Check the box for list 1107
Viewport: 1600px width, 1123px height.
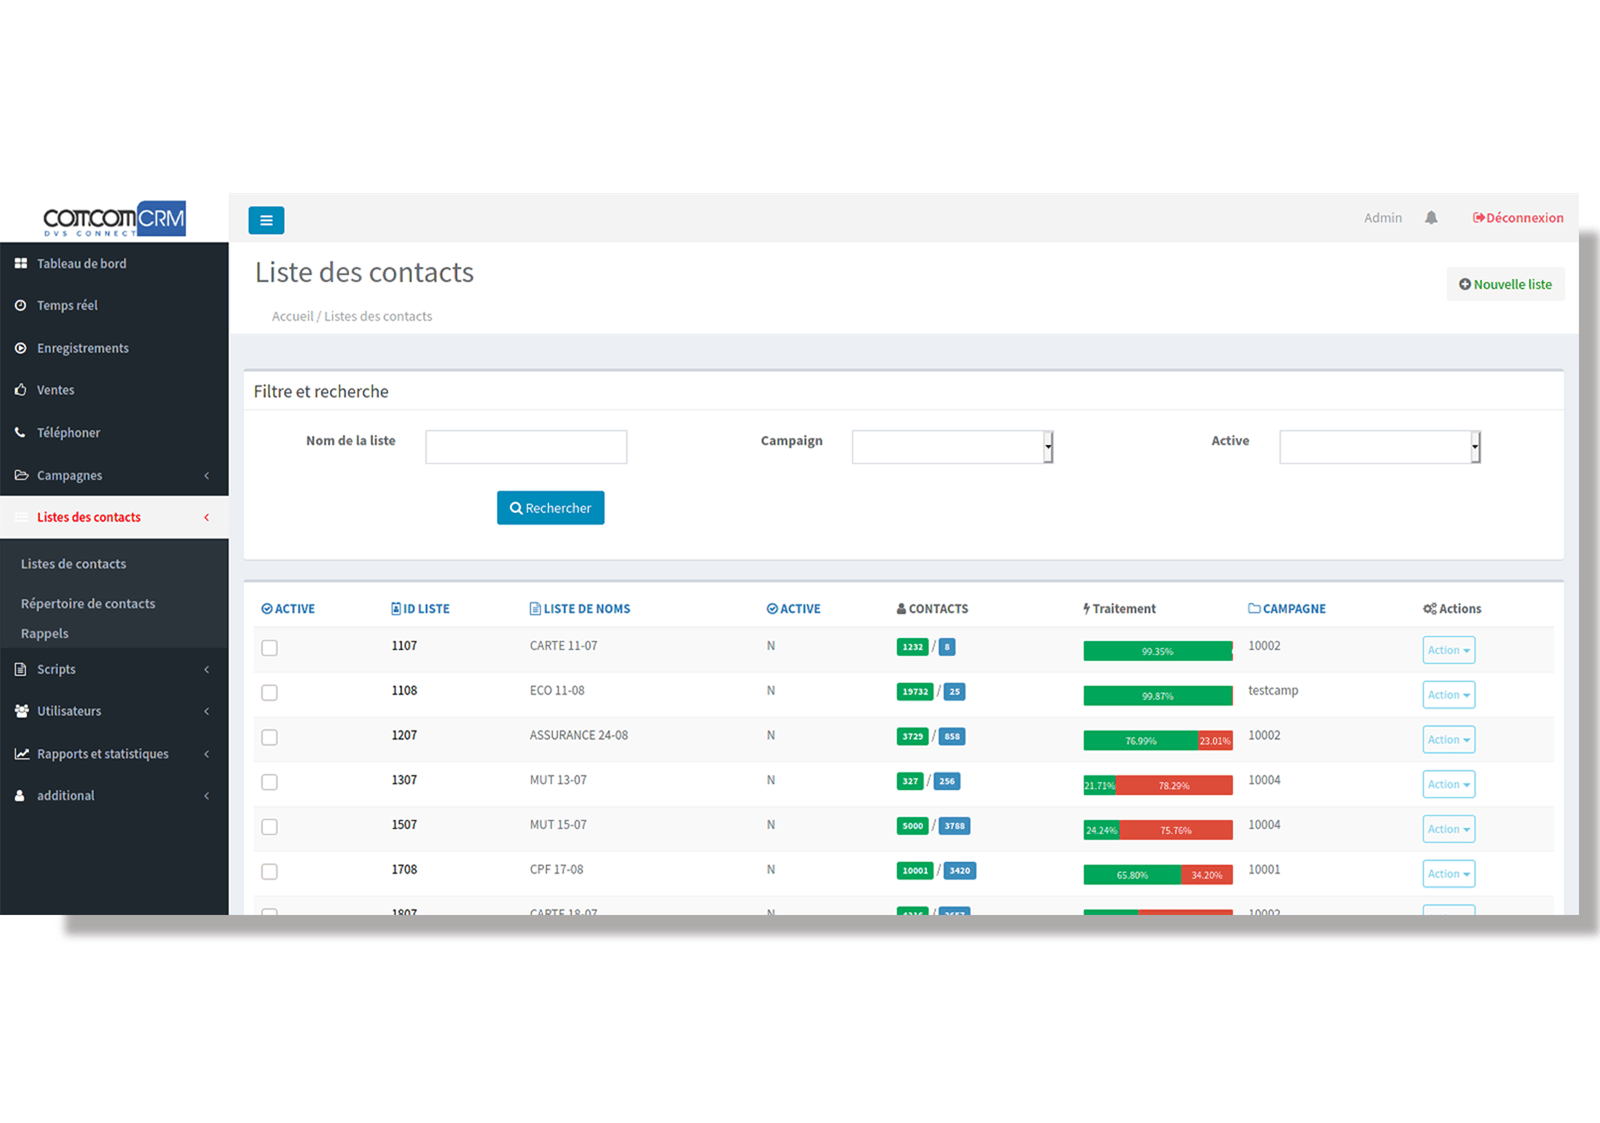click(270, 648)
